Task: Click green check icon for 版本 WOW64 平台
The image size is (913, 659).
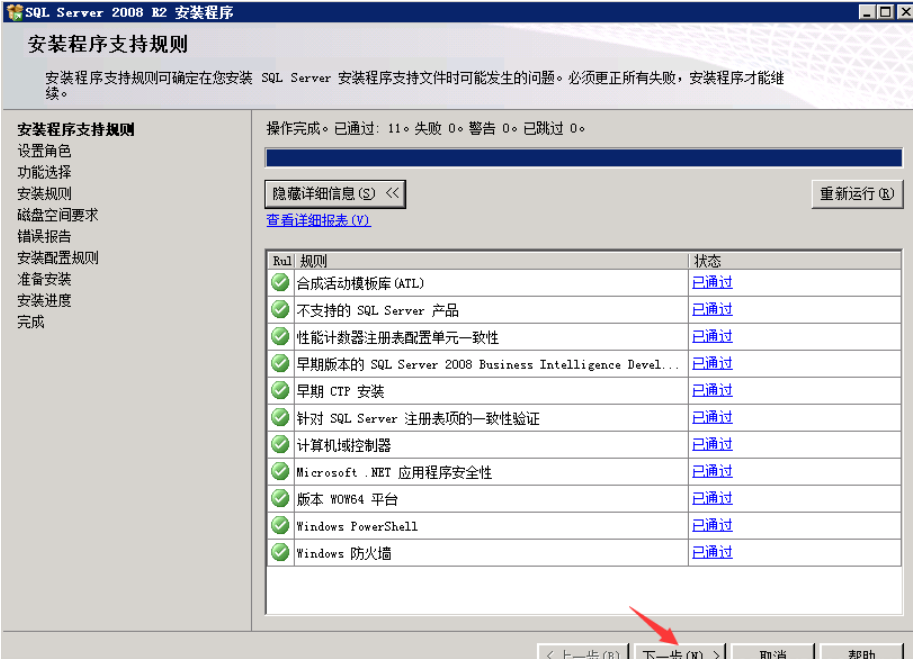Action: [x=280, y=498]
